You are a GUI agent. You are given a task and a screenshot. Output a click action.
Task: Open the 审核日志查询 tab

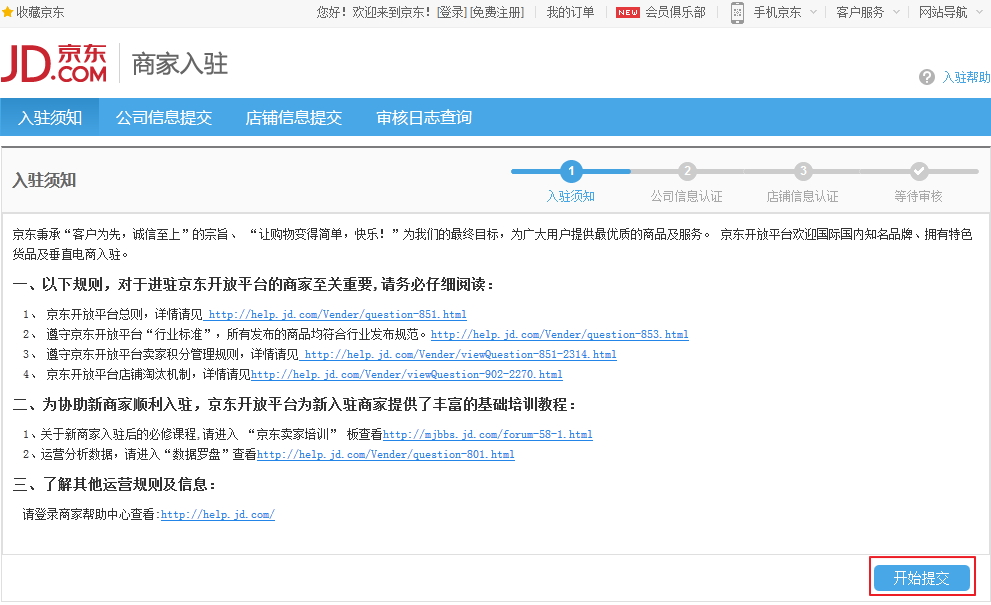tap(424, 118)
